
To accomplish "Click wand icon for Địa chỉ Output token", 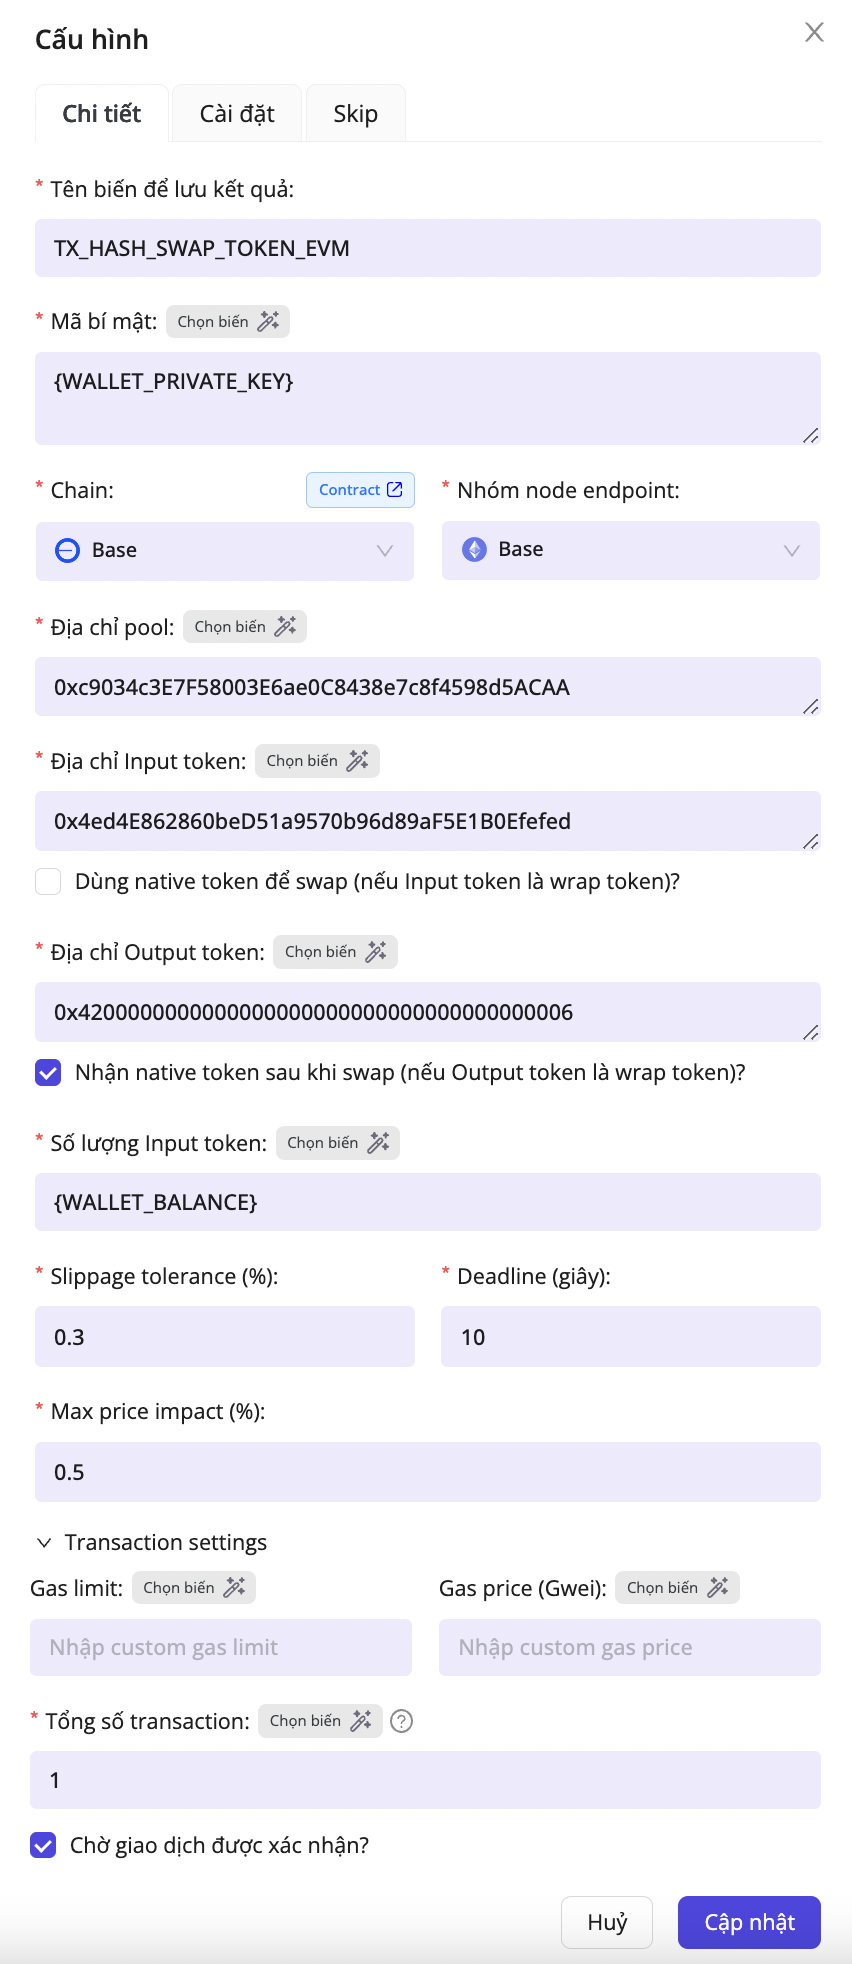I will point(375,952).
